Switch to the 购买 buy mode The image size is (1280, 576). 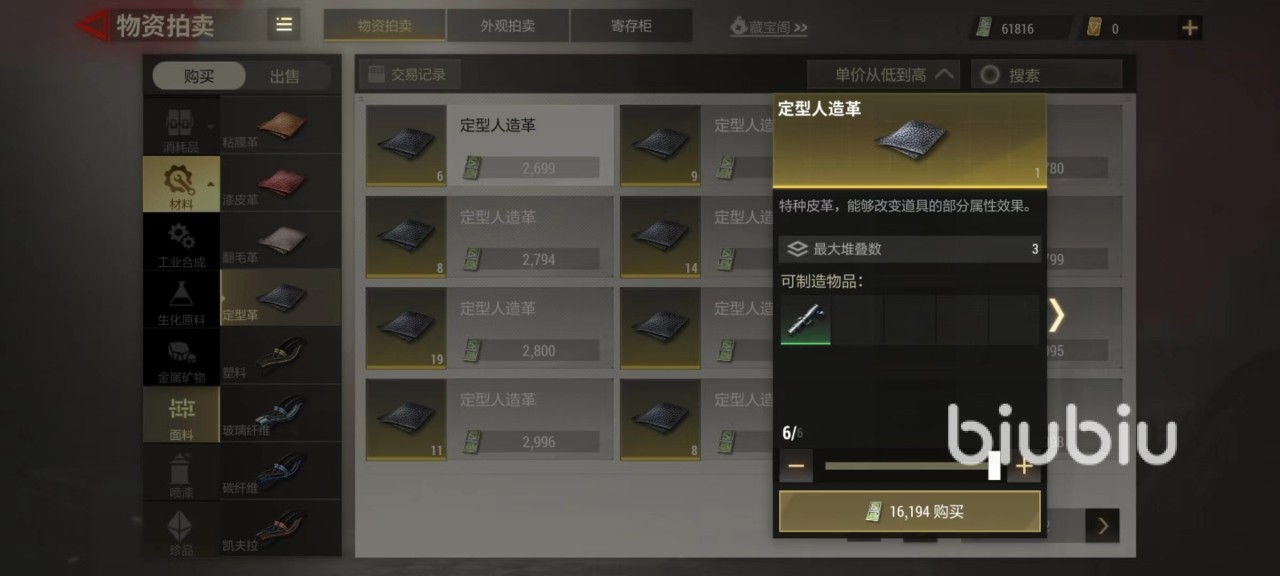coord(199,76)
